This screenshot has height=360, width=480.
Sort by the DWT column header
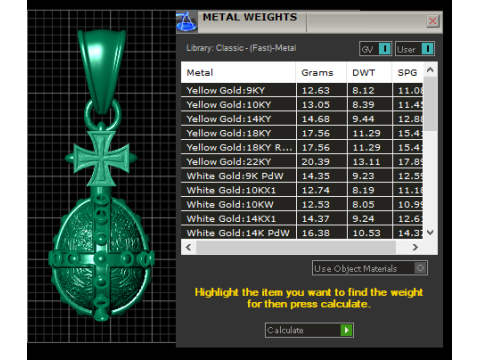[369, 73]
